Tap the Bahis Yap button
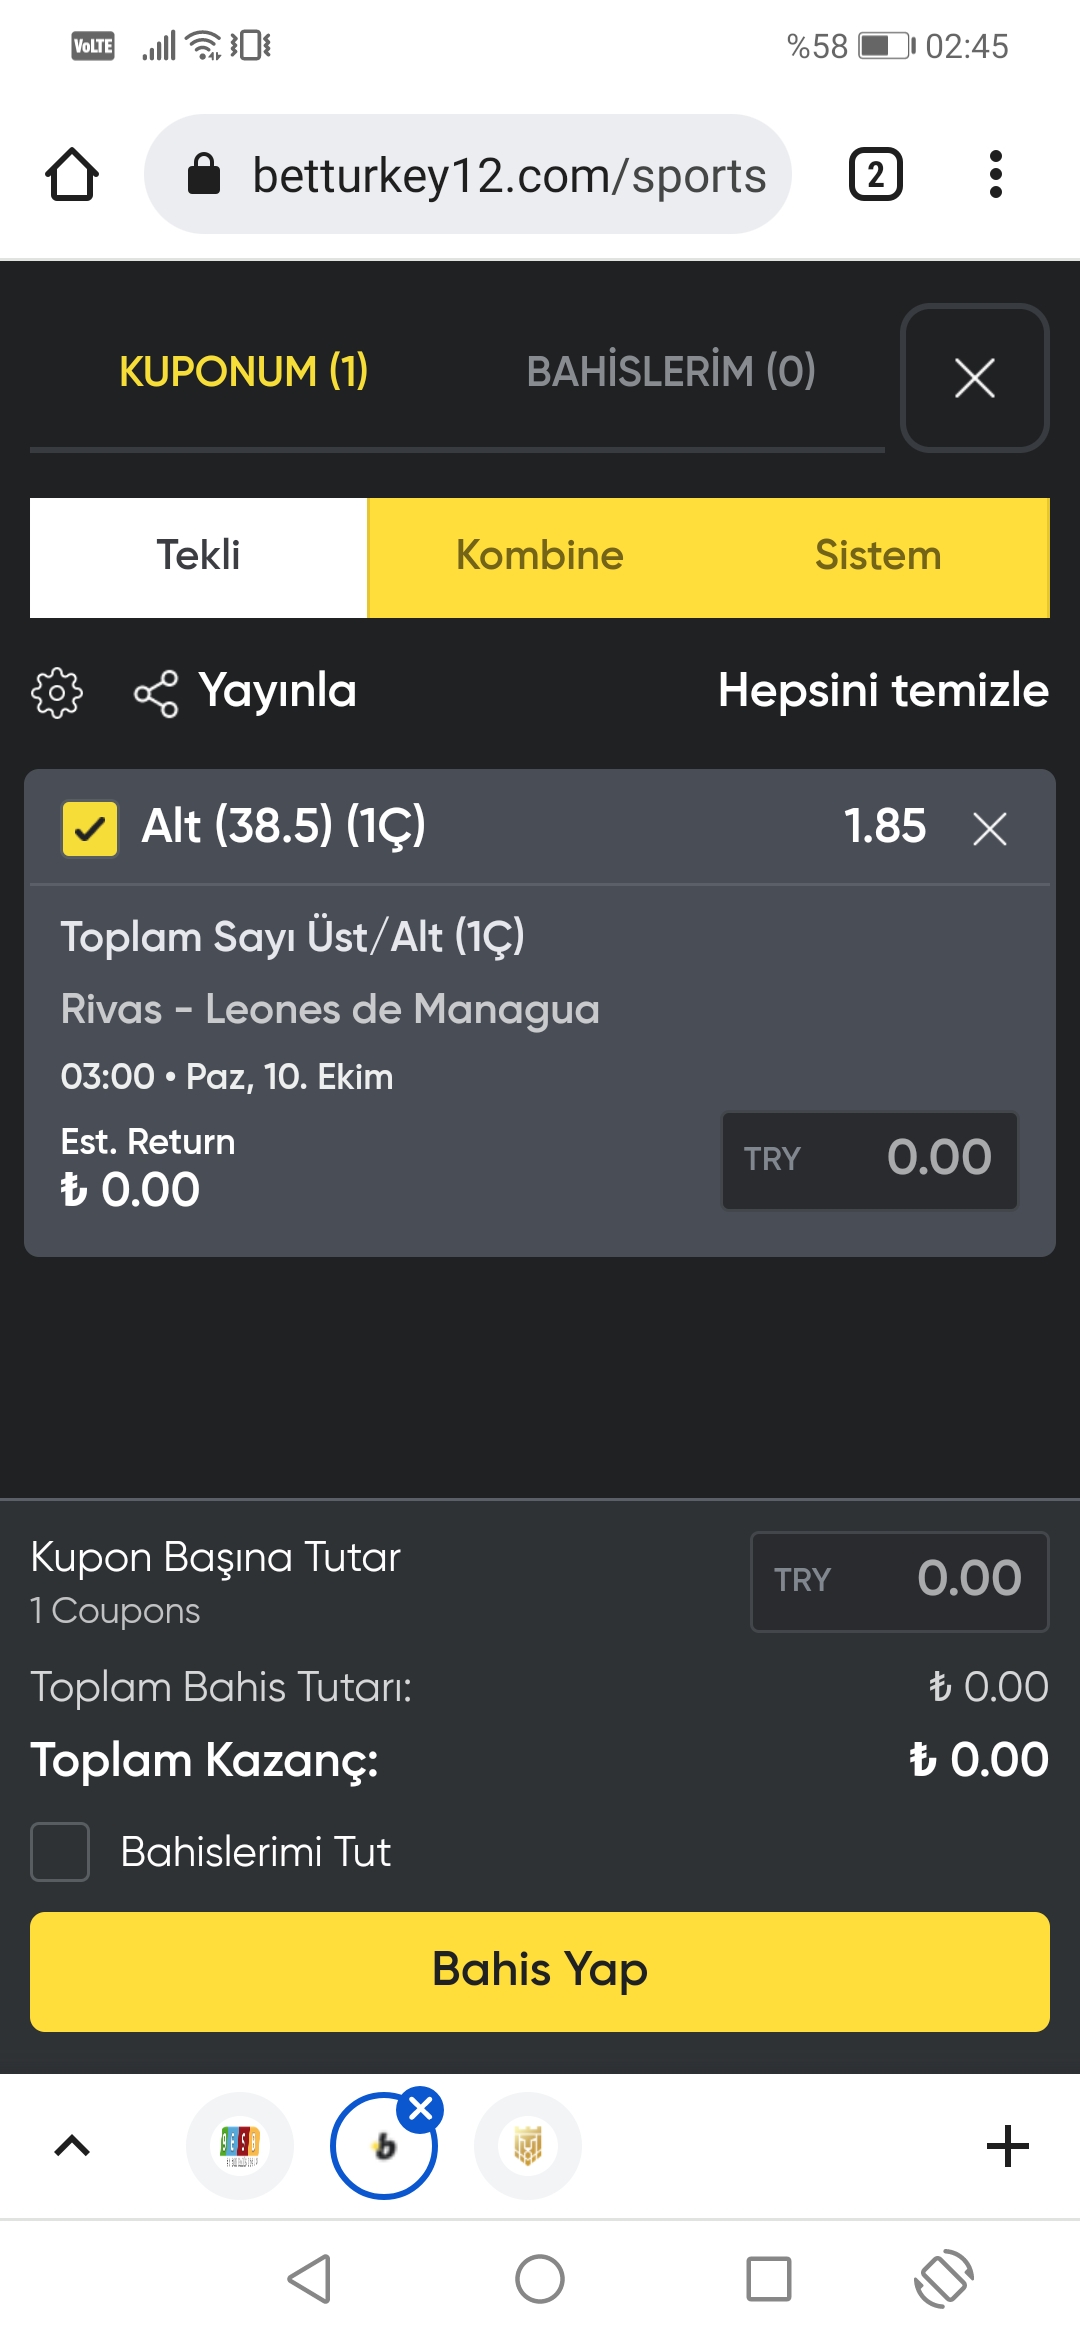The height and width of the screenshot is (2340, 1080). (x=540, y=1972)
